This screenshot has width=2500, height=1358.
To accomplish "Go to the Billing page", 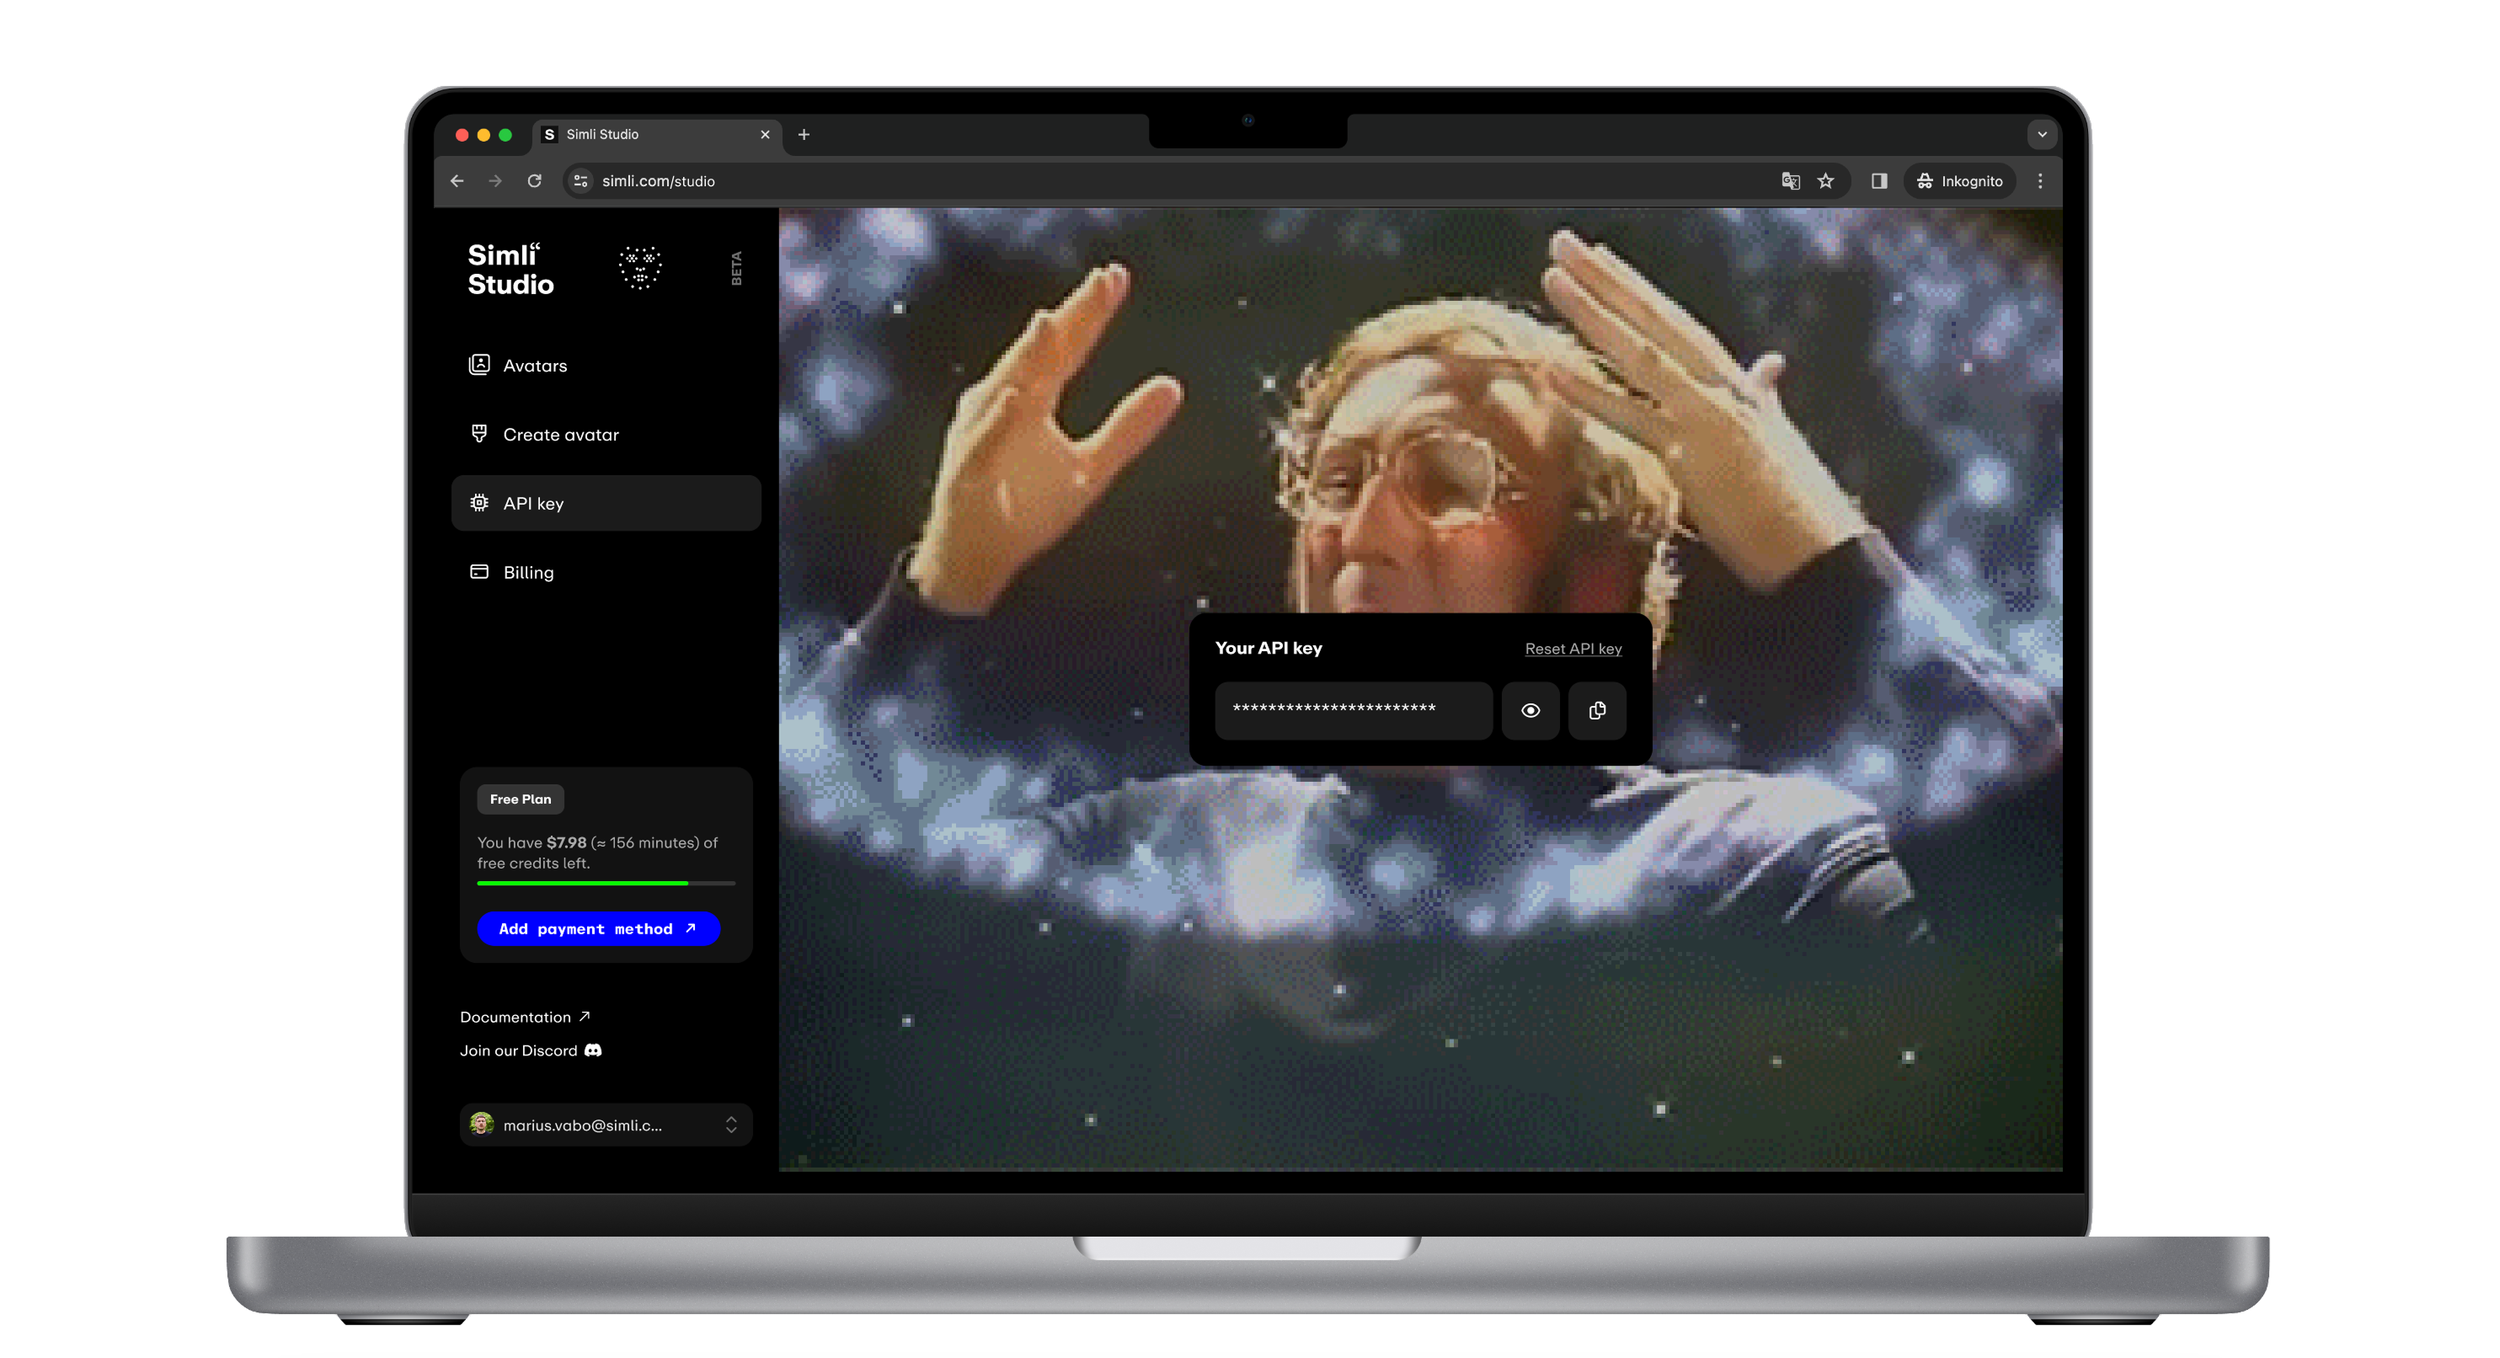I will pos(606,572).
